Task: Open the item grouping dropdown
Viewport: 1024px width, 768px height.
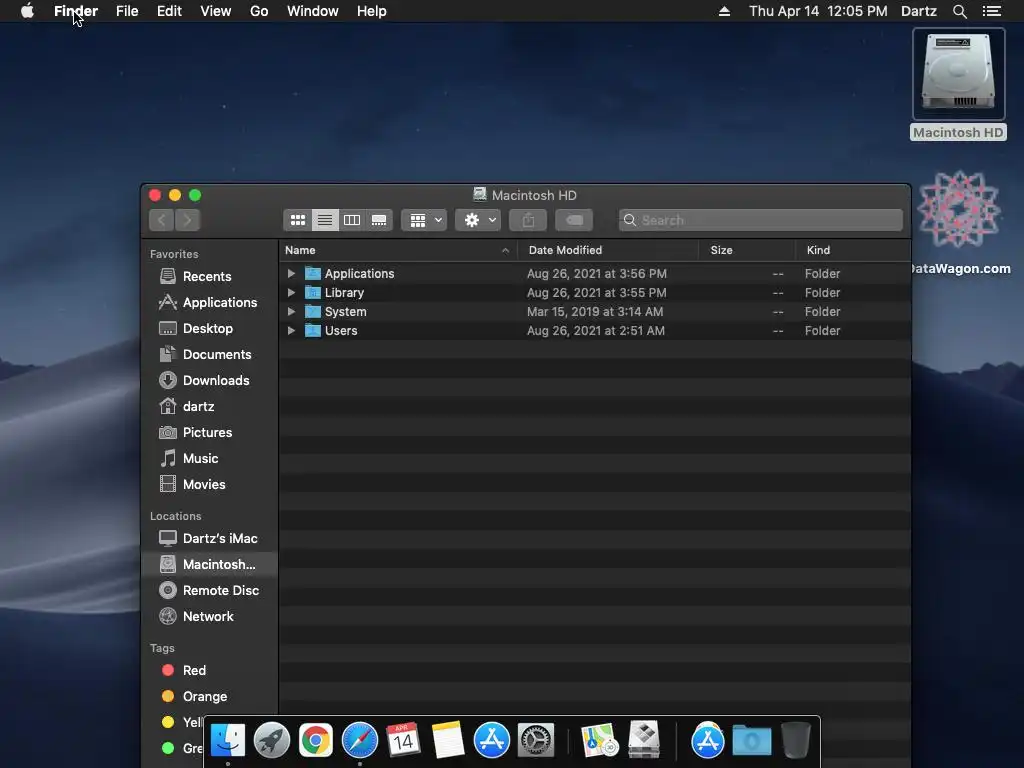Action: [x=424, y=220]
